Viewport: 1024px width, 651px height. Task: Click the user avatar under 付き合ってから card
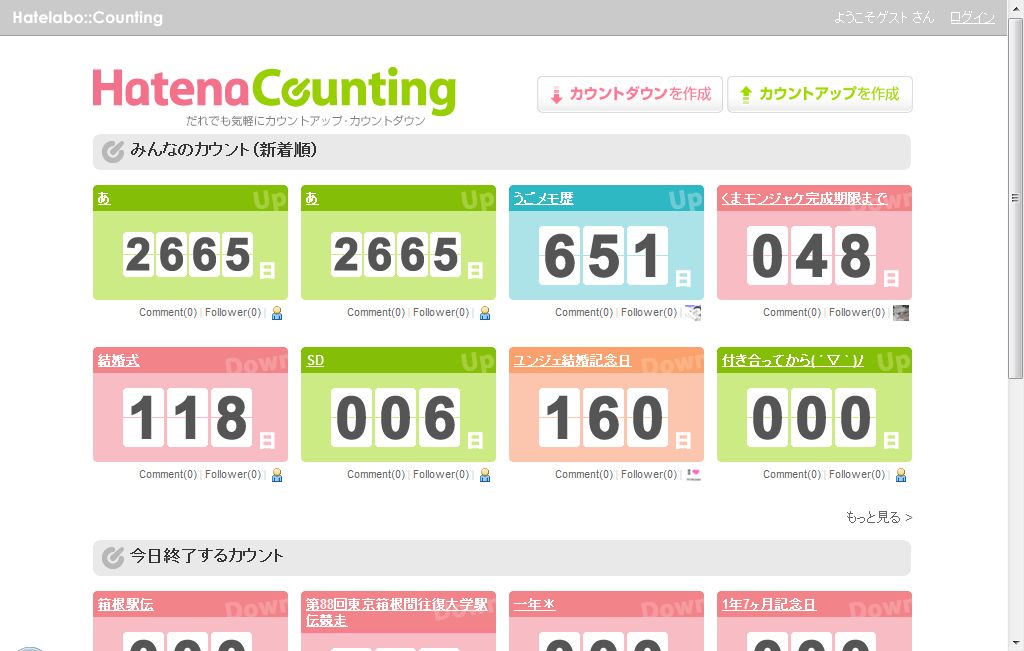901,475
